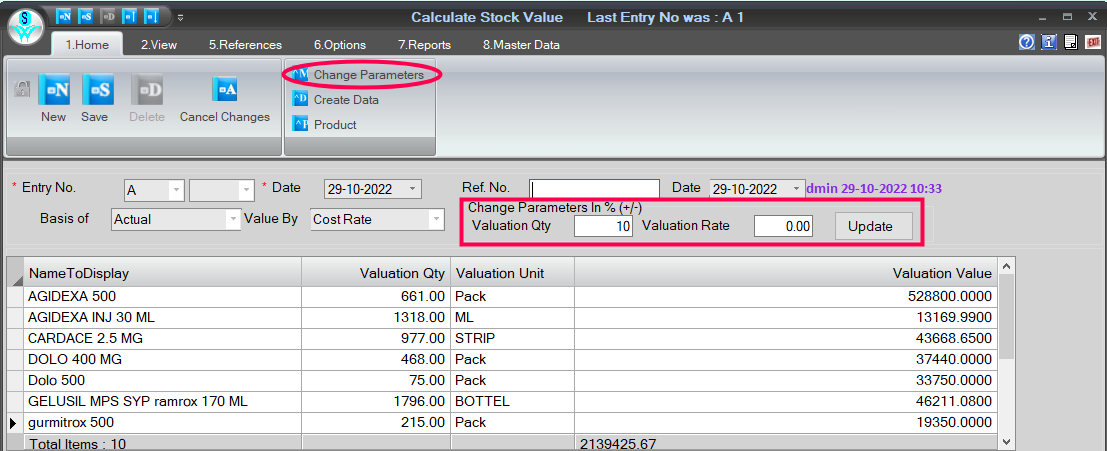Click the blue help question-mark icon
Viewport: 1107px width, 451px height.
1027,42
